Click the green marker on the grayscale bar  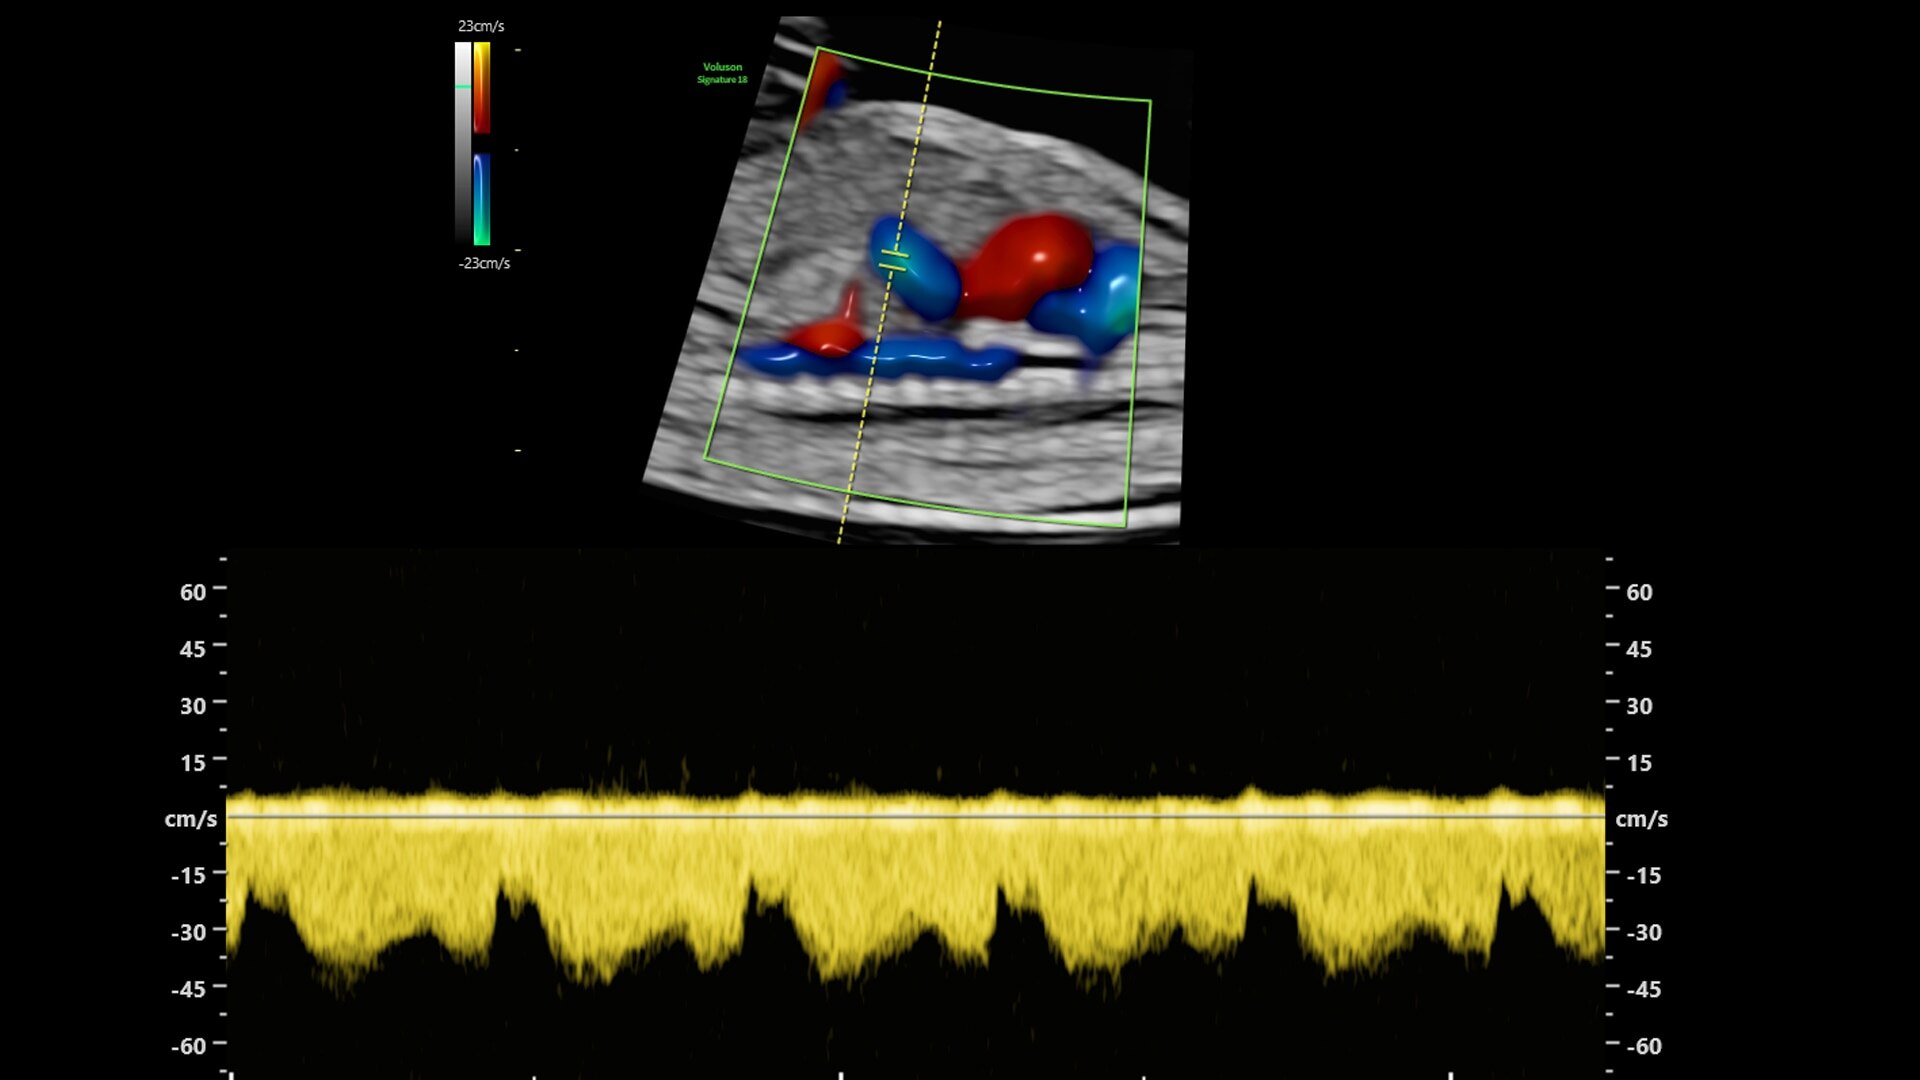463,87
